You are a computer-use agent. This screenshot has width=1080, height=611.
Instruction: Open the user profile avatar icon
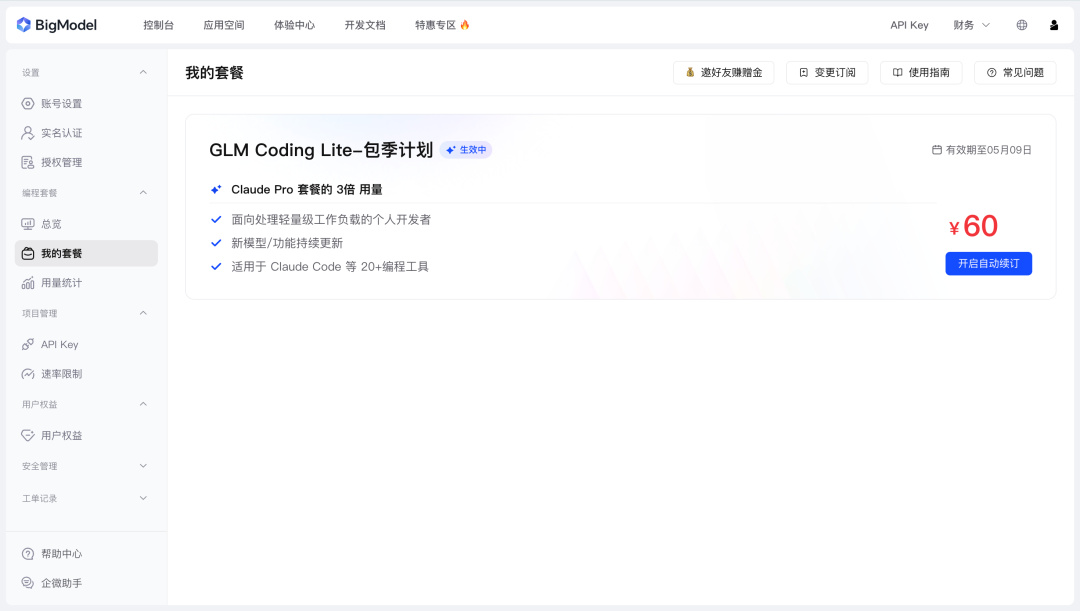pos(1054,25)
